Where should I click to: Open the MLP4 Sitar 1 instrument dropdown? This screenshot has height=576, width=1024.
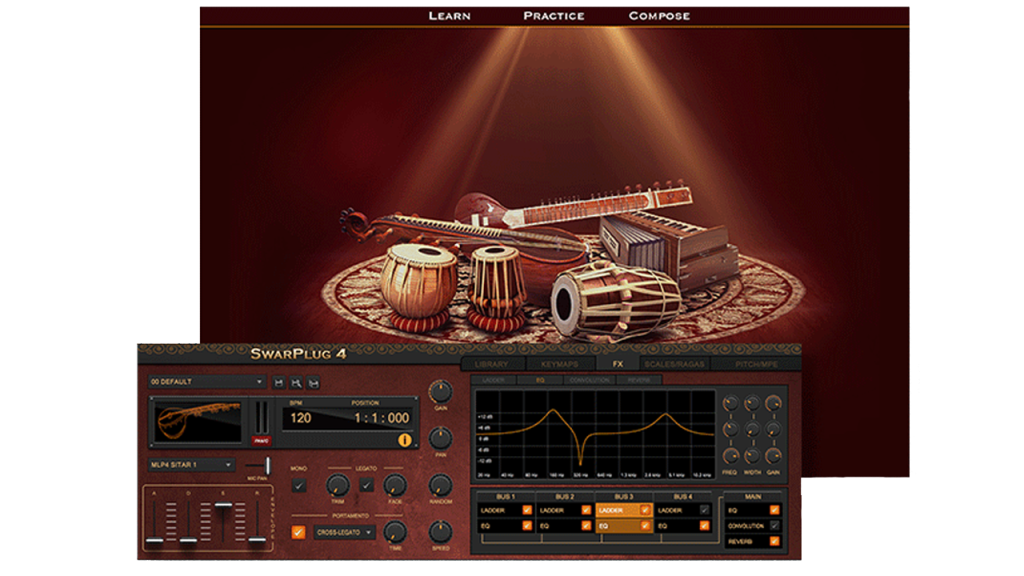coord(191,465)
